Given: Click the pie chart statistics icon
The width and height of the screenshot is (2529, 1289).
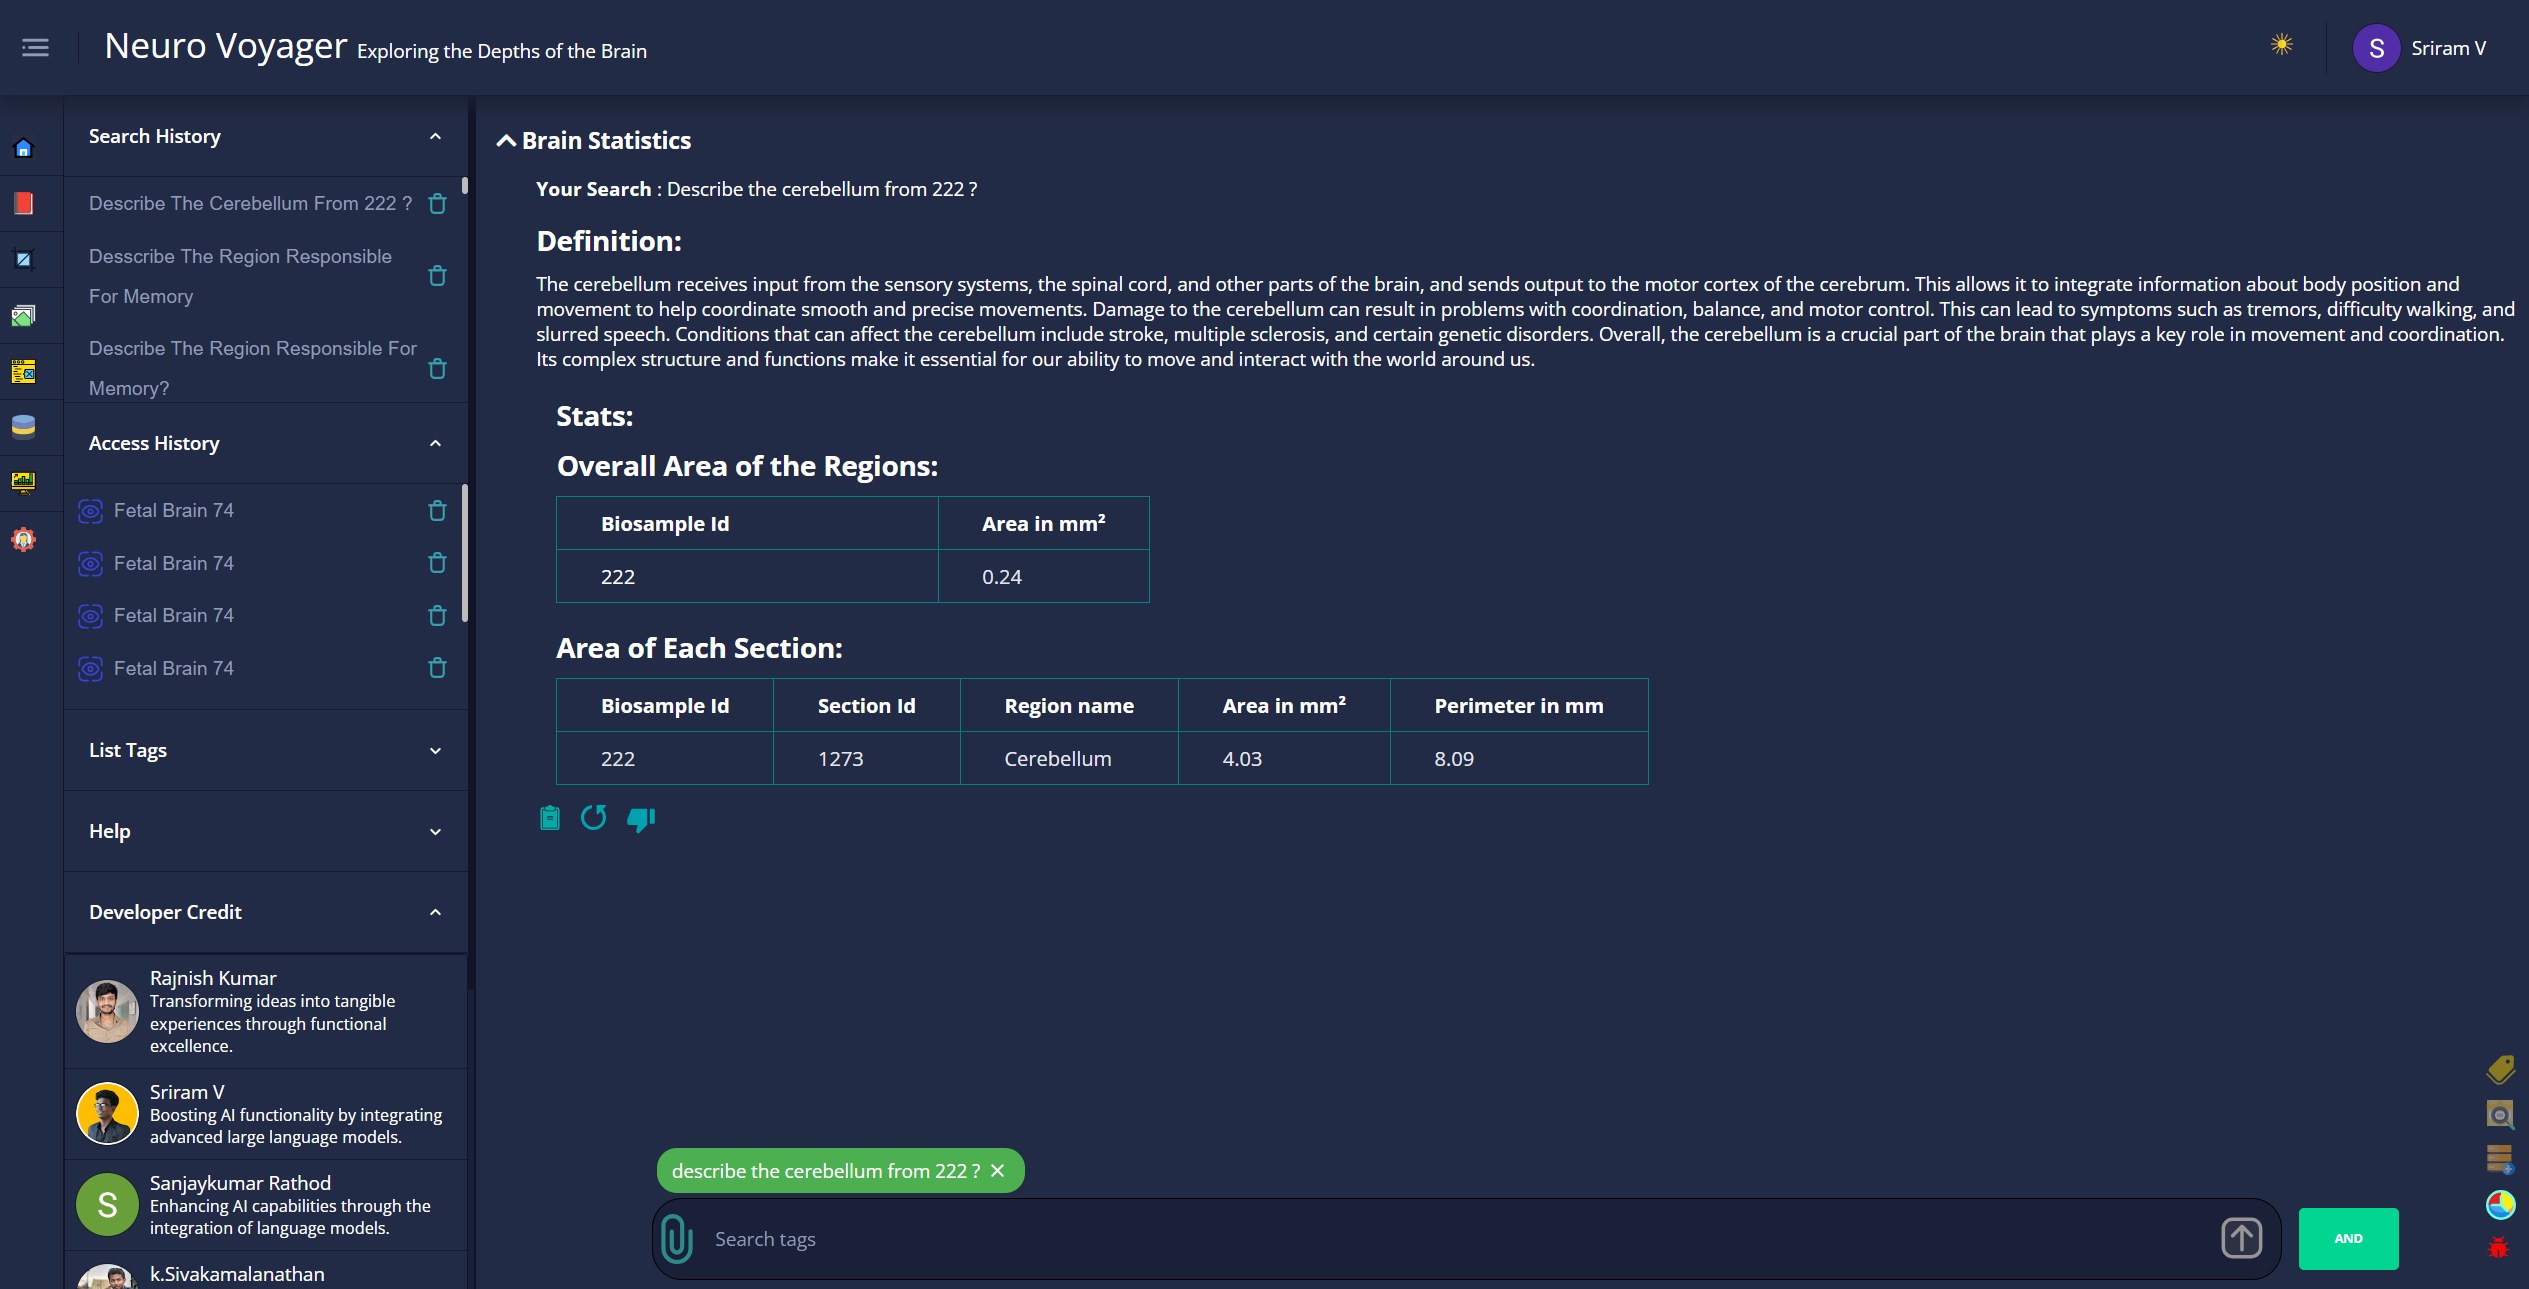Looking at the screenshot, I should (2499, 1204).
